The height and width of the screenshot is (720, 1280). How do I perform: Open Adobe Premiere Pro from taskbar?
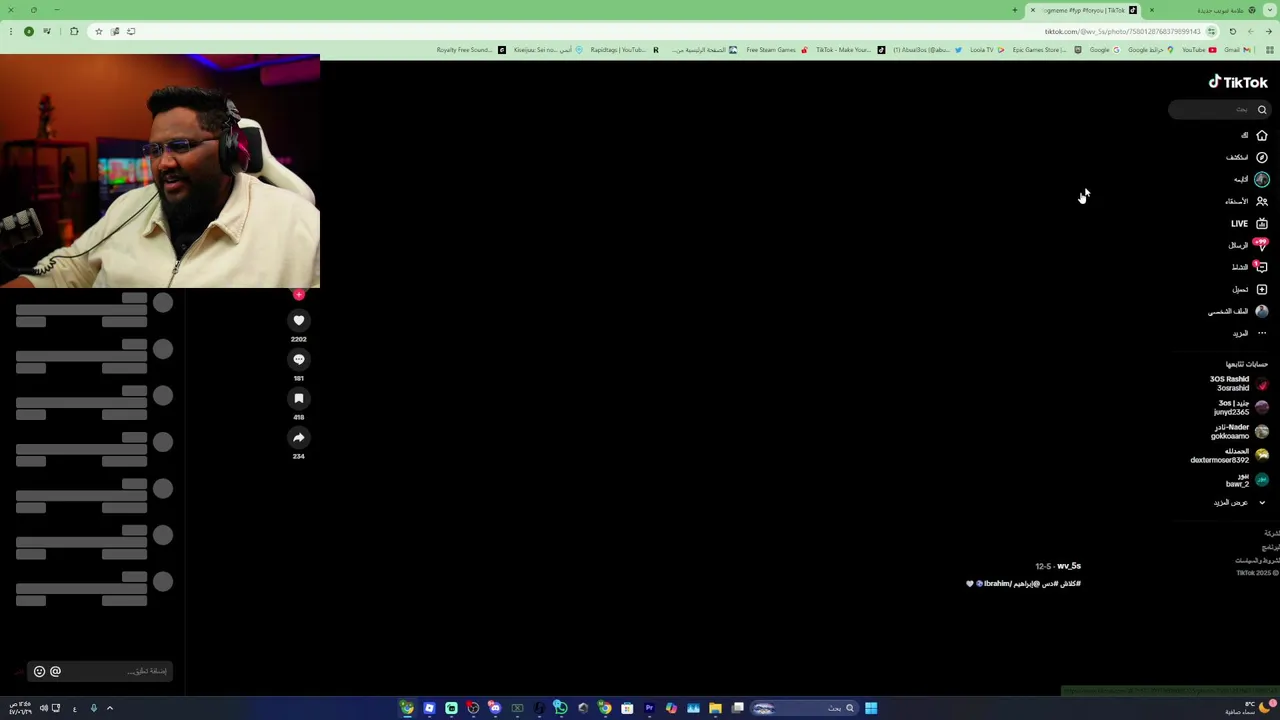pyautogui.click(x=649, y=708)
